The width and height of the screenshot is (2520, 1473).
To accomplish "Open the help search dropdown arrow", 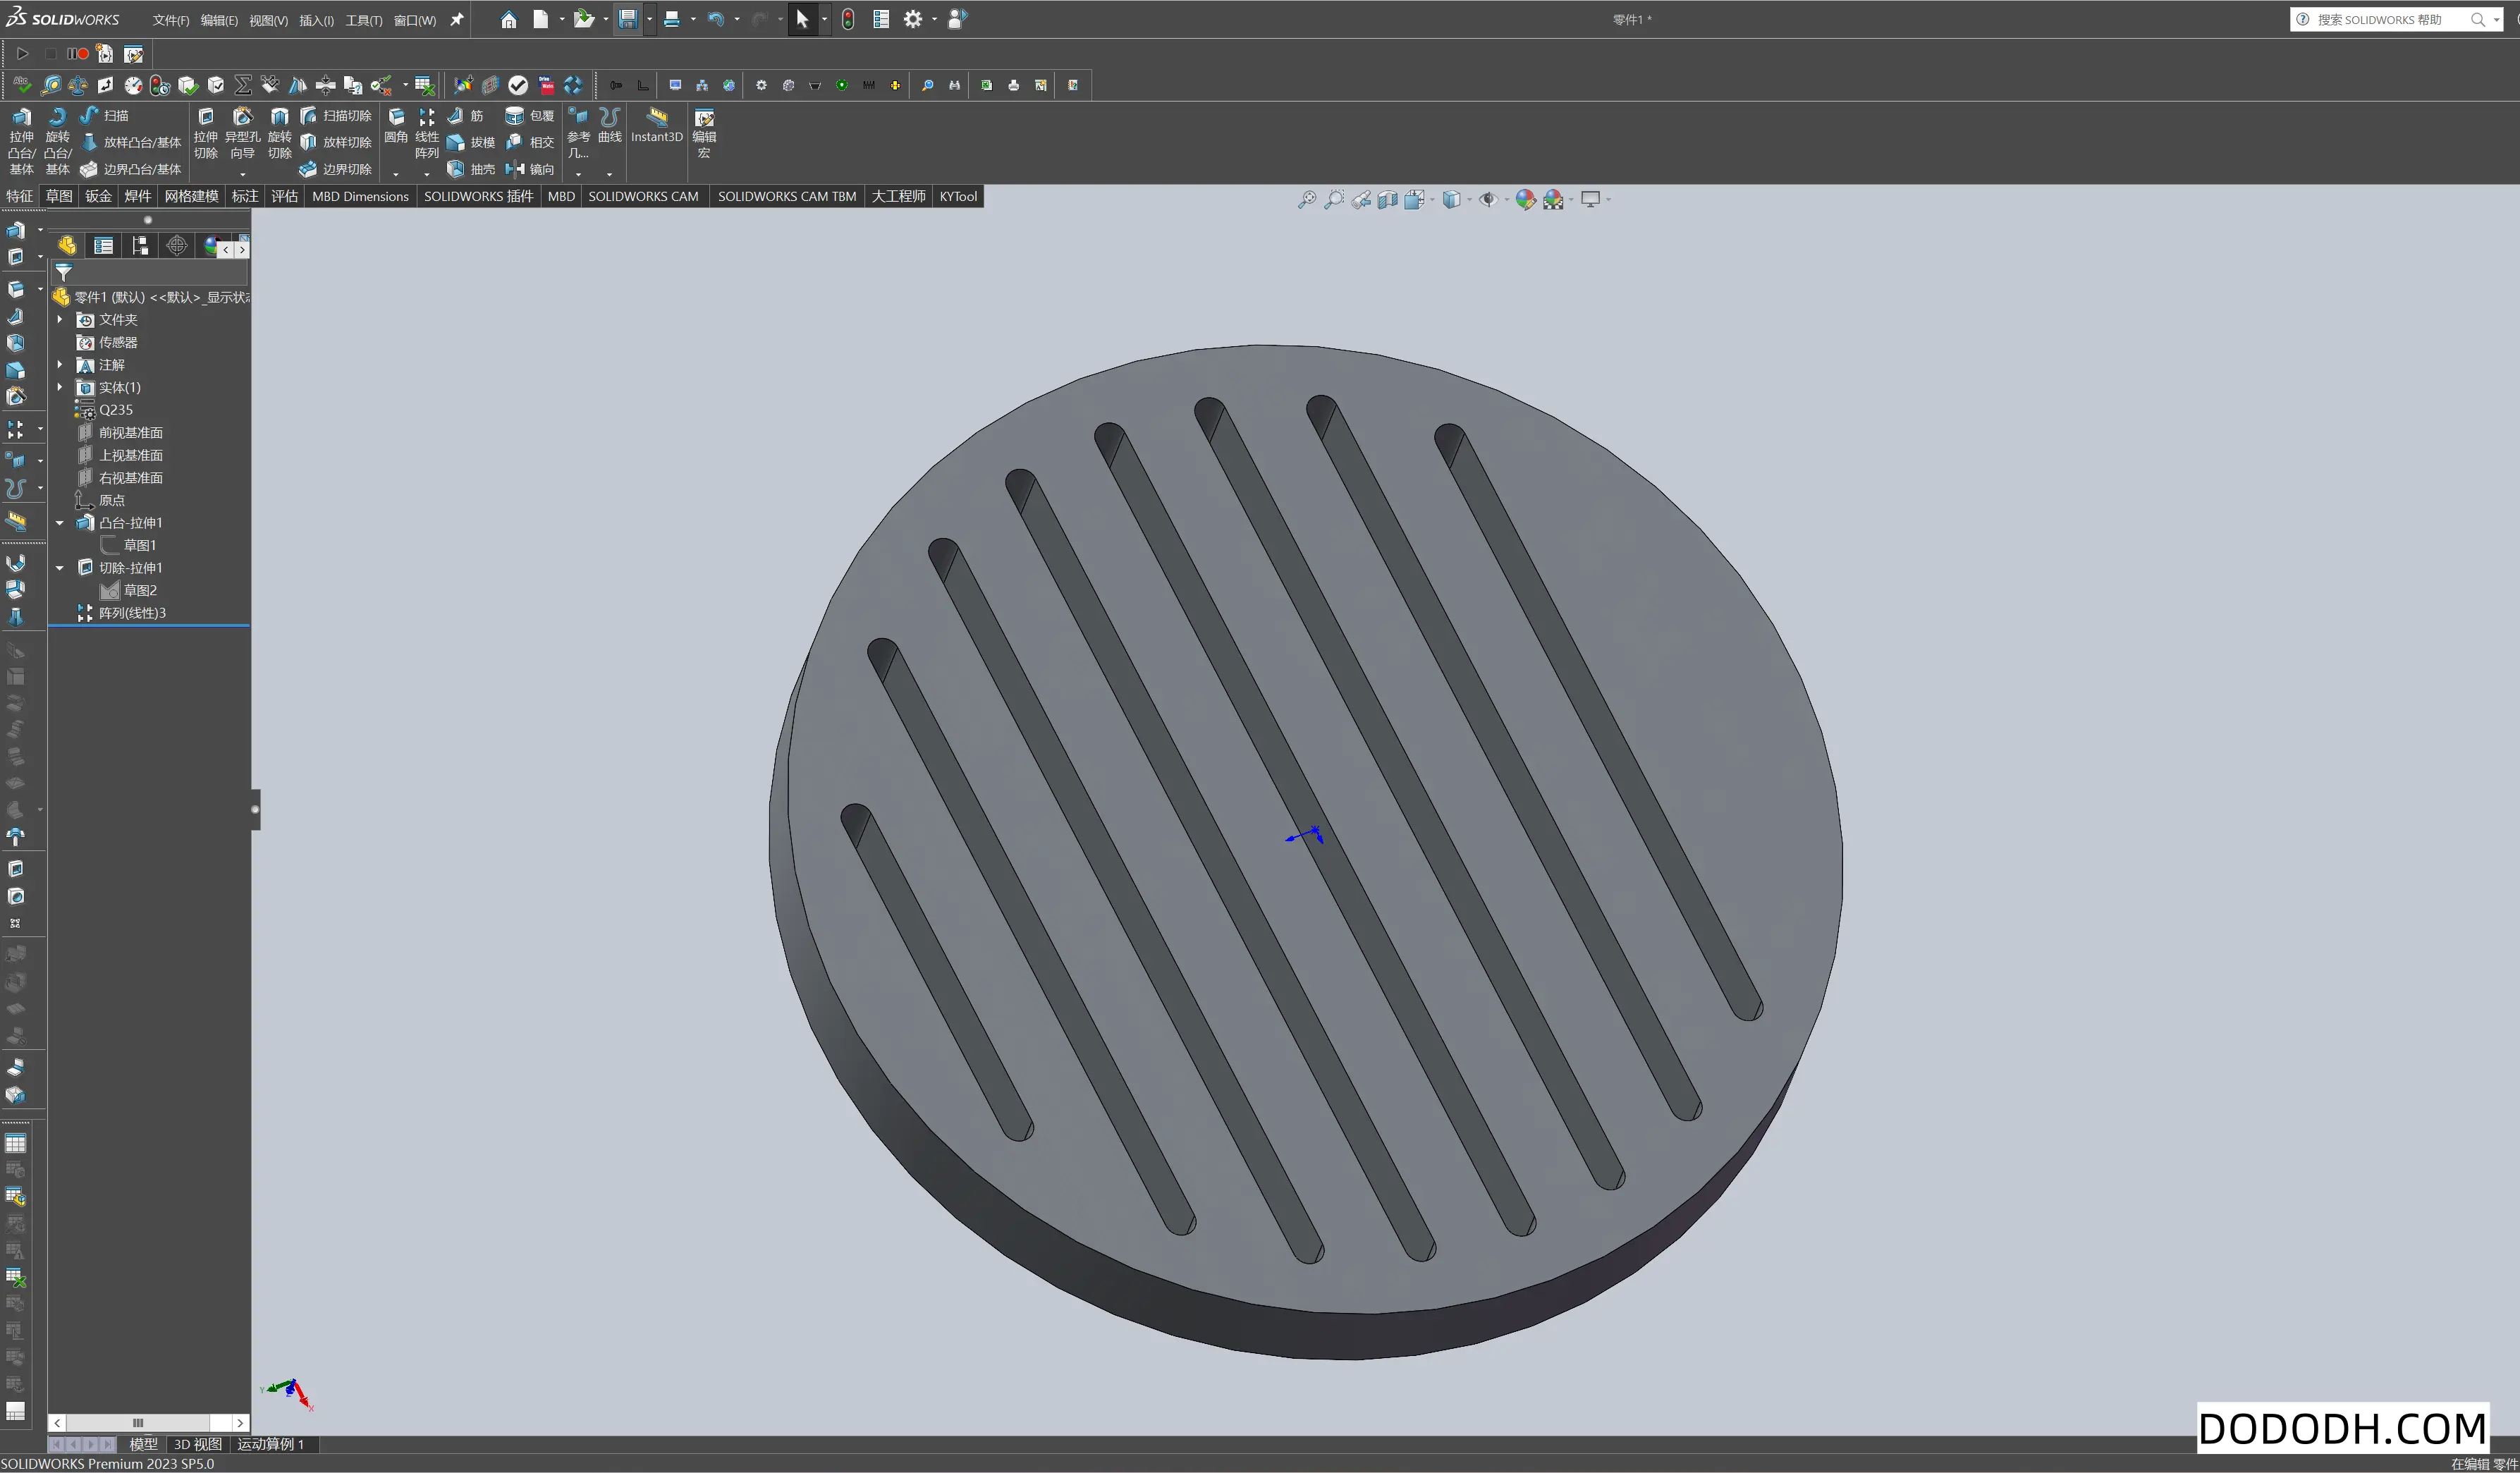I will click(2496, 19).
